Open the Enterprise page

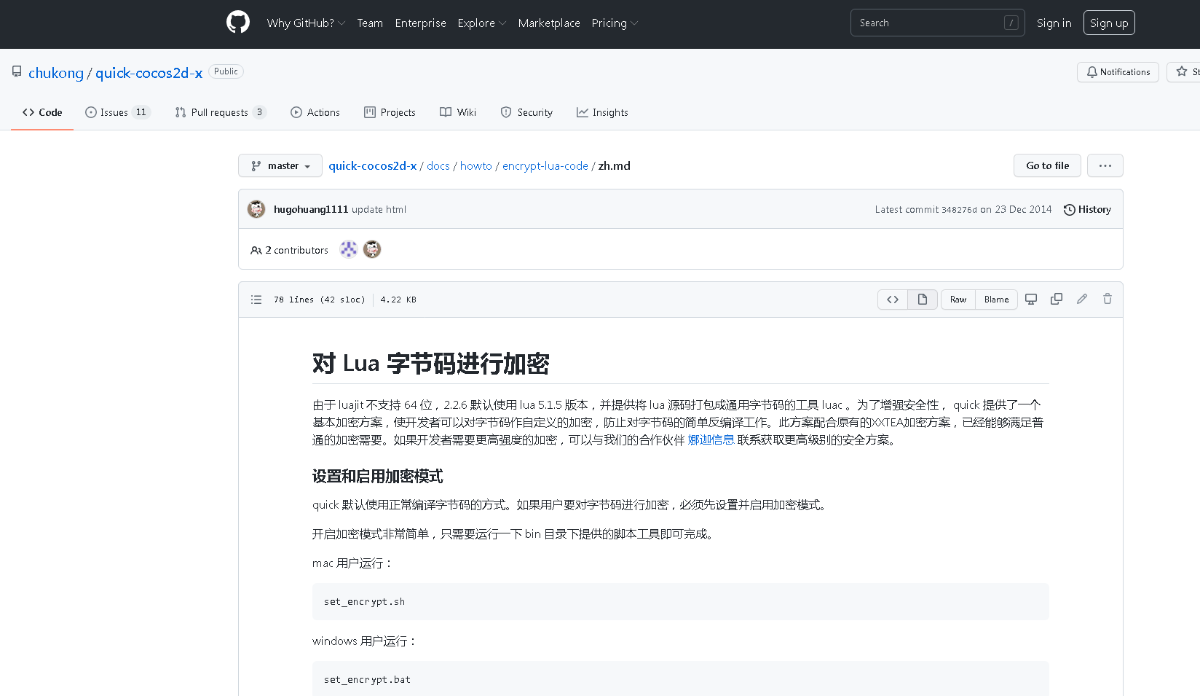point(421,23)
